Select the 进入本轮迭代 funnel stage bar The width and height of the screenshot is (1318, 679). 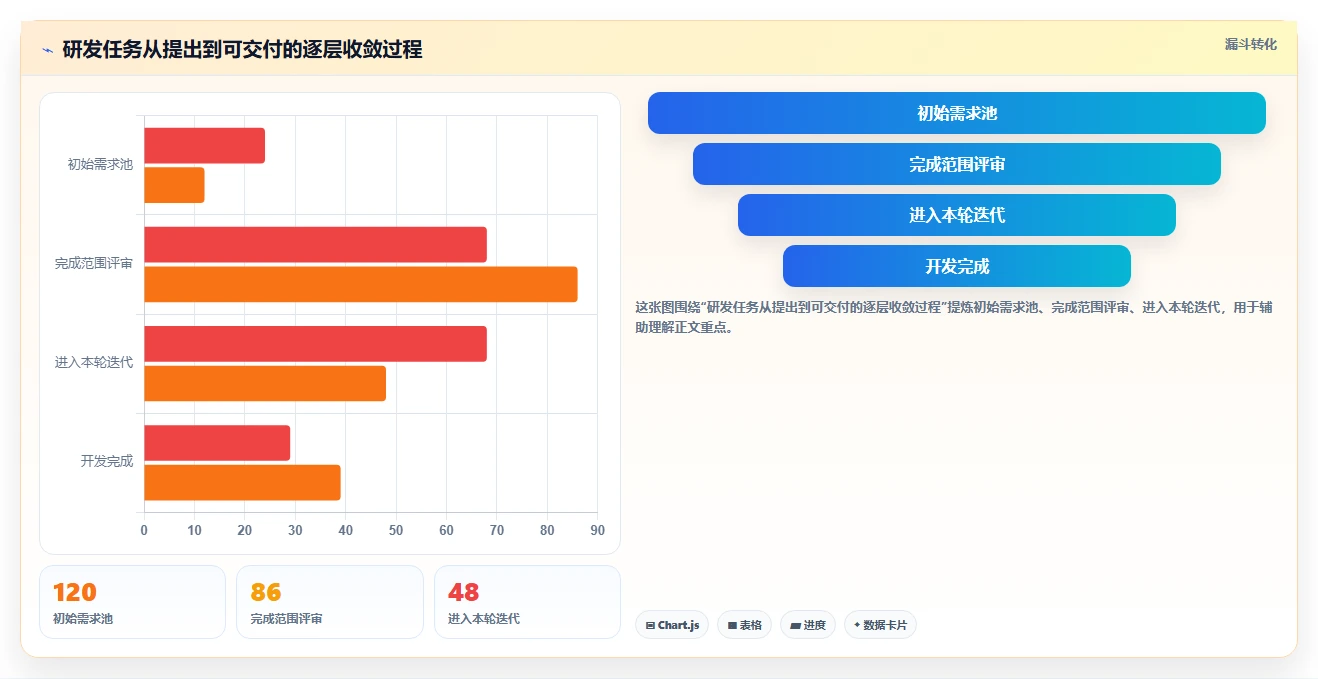[x=956, y=215]
